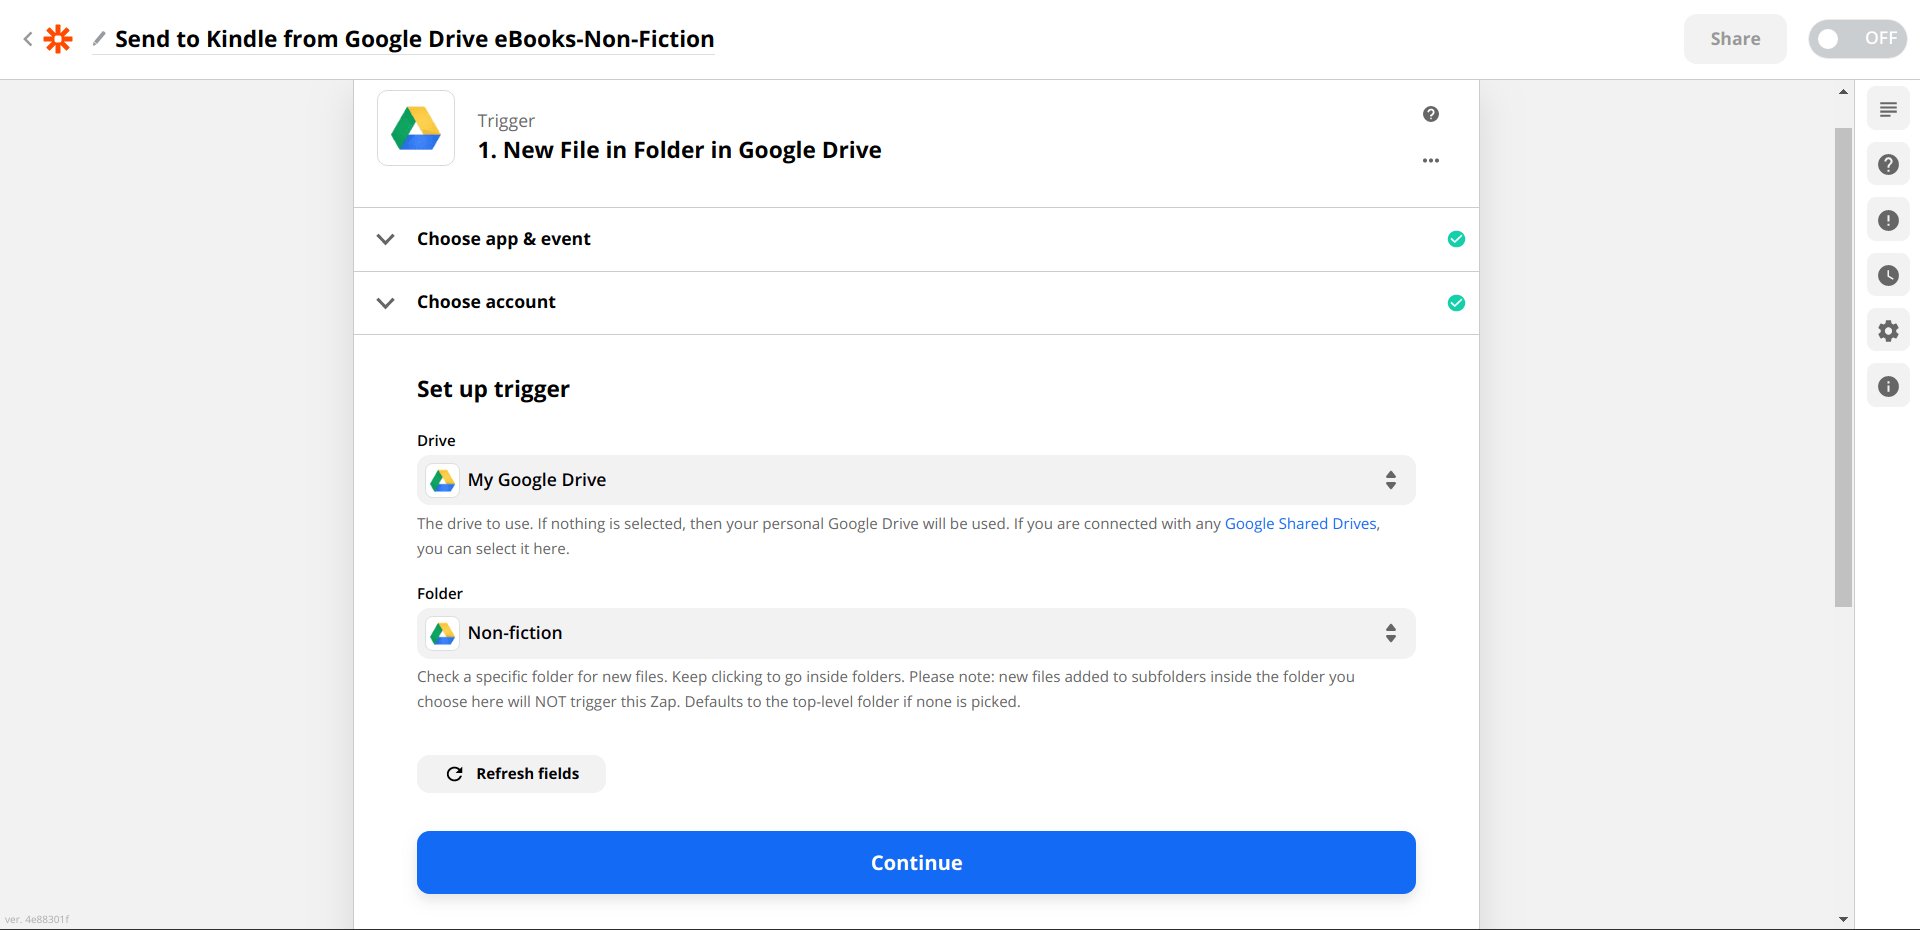
Task: Click the green checkmark on Choose account
Action: (x=1456, y=302)
